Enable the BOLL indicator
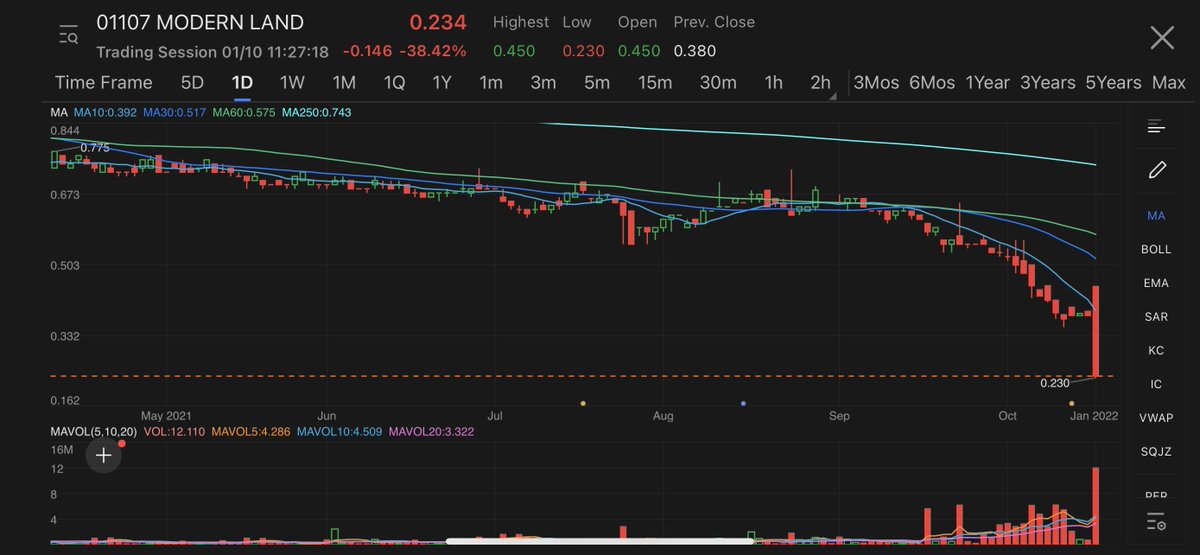The width and height of the screenshot is (1200, 555). (x=1156, y=249)
